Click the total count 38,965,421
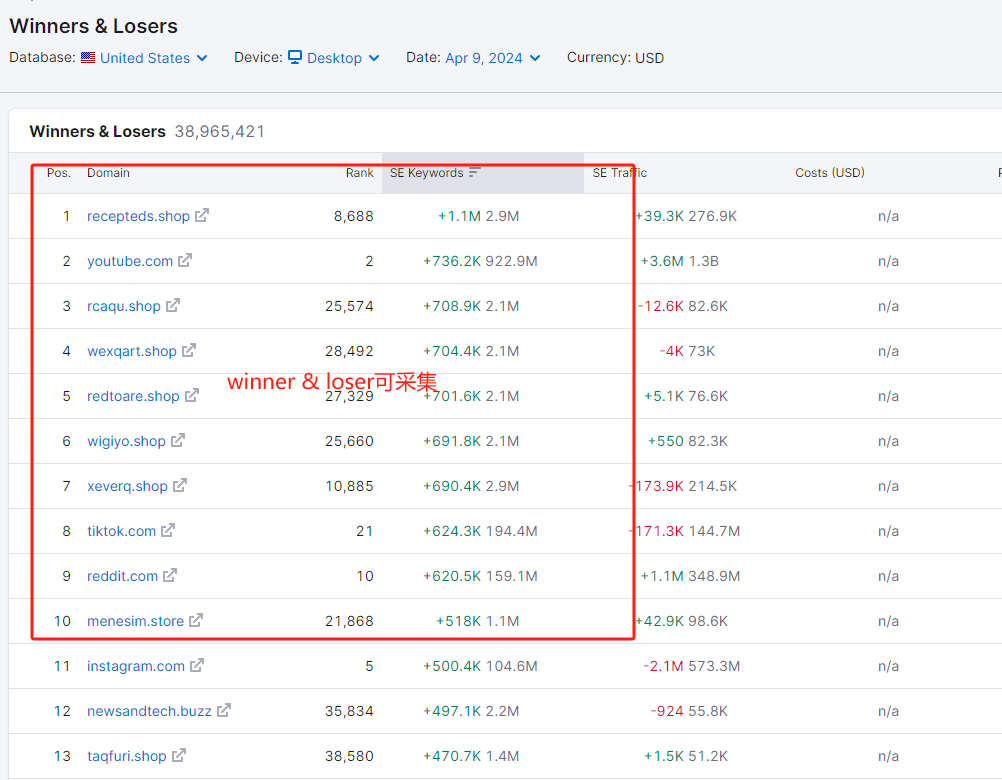Image resolution: width=1002 pixels, height=780 pixels. (219, 132)
